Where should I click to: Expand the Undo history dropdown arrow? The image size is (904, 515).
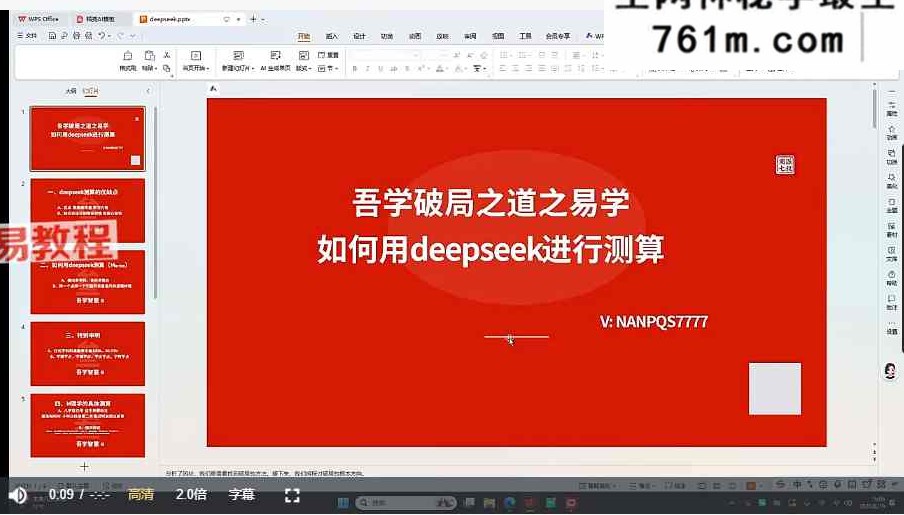point(109,36)
